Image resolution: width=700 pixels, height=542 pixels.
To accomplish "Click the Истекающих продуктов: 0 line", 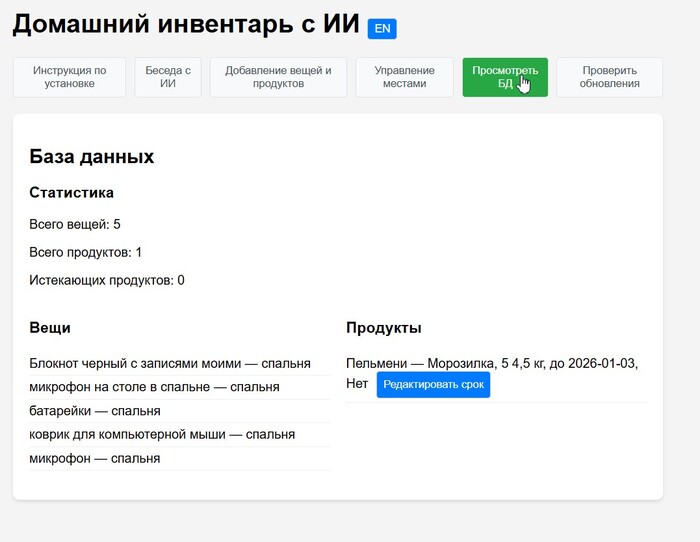I will 107,280.
